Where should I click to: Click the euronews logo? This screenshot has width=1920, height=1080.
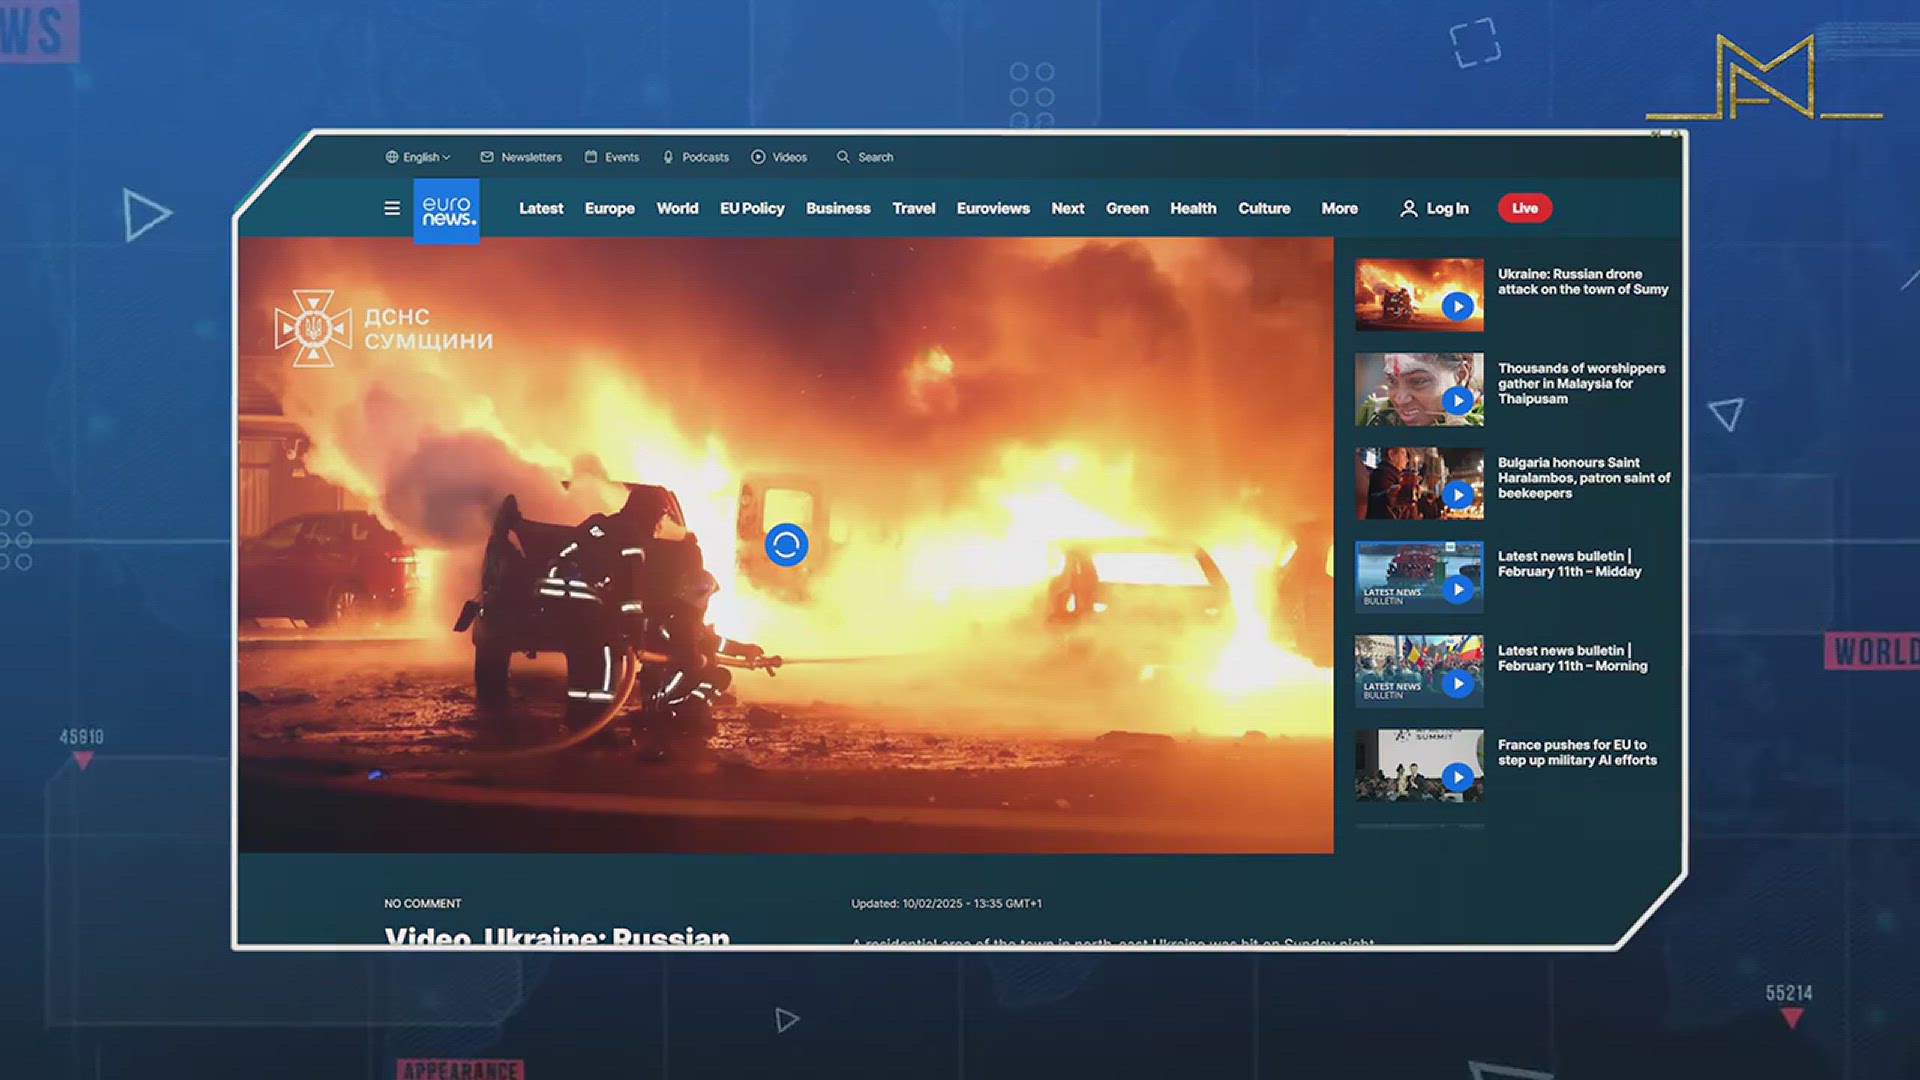(x=446, y=211)
